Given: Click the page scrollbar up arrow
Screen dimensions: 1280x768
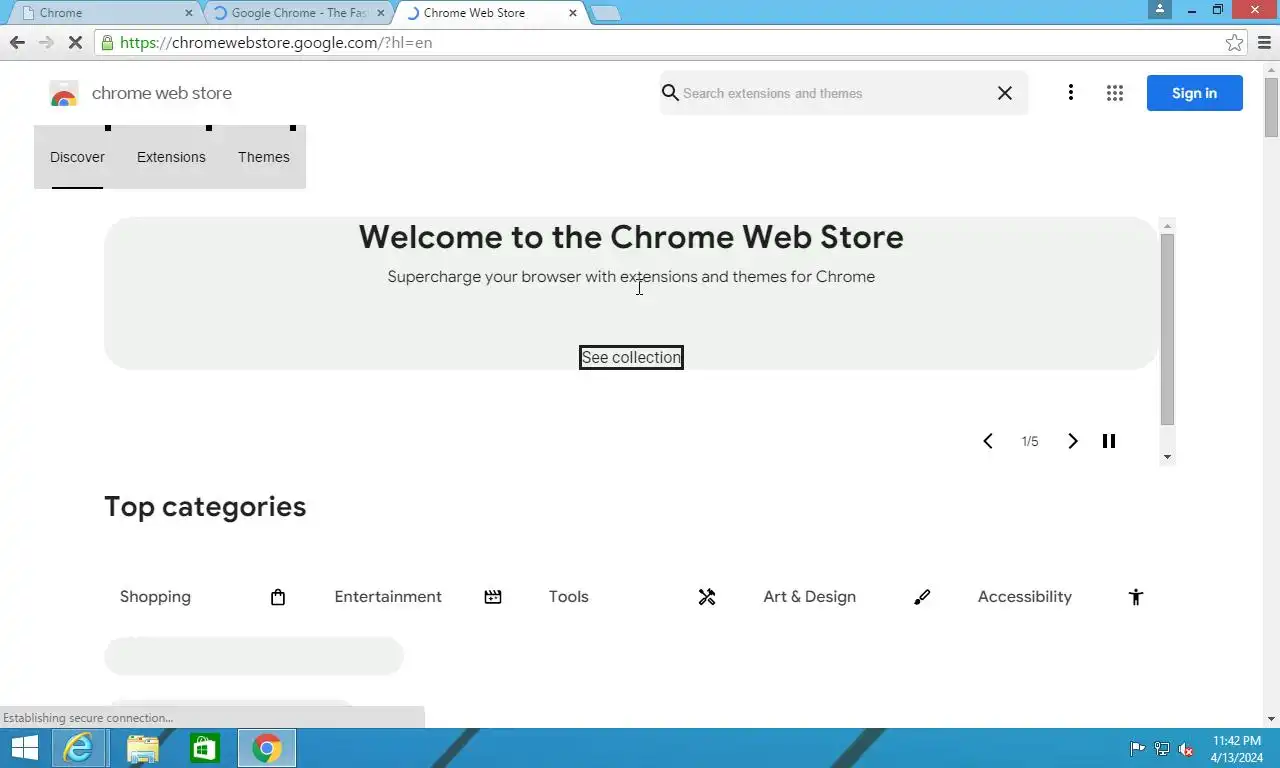Looking at the screenshot, I should (x=1272, y=69).
